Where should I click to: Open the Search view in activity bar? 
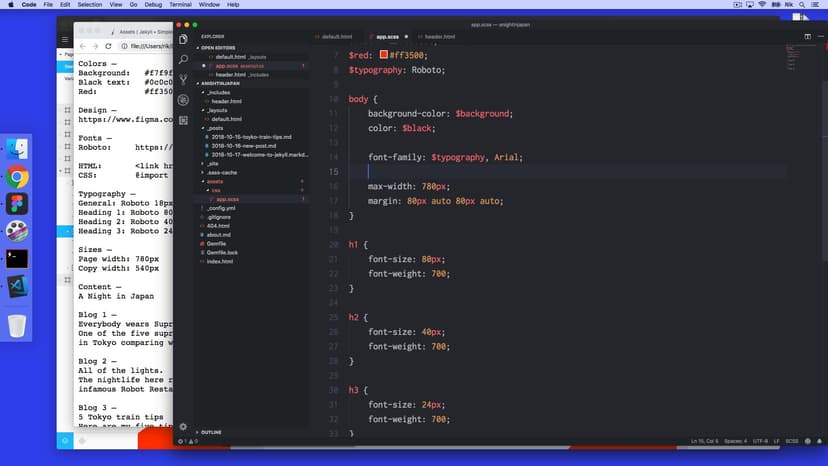[183, 60]
